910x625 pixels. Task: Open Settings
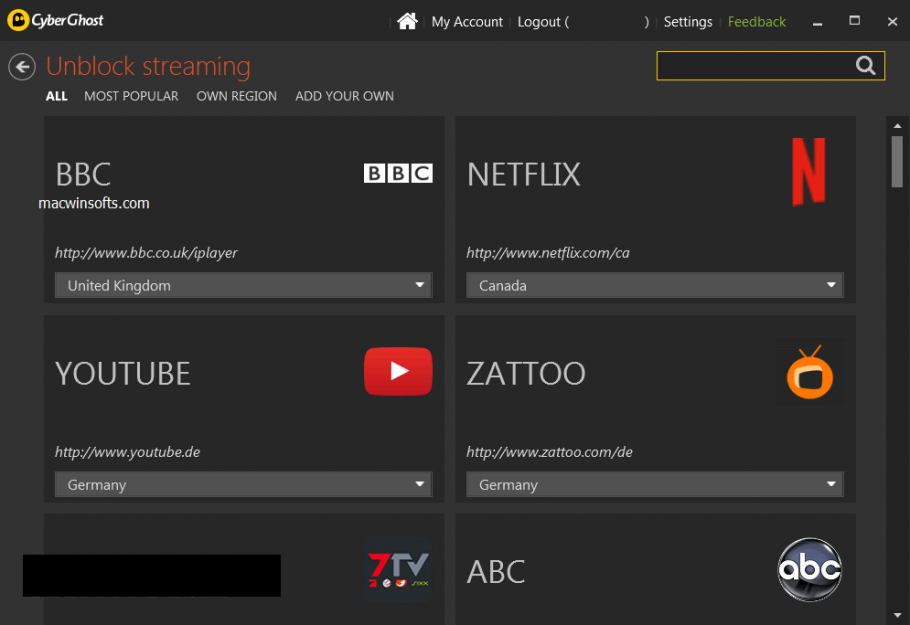click(688, 22)
